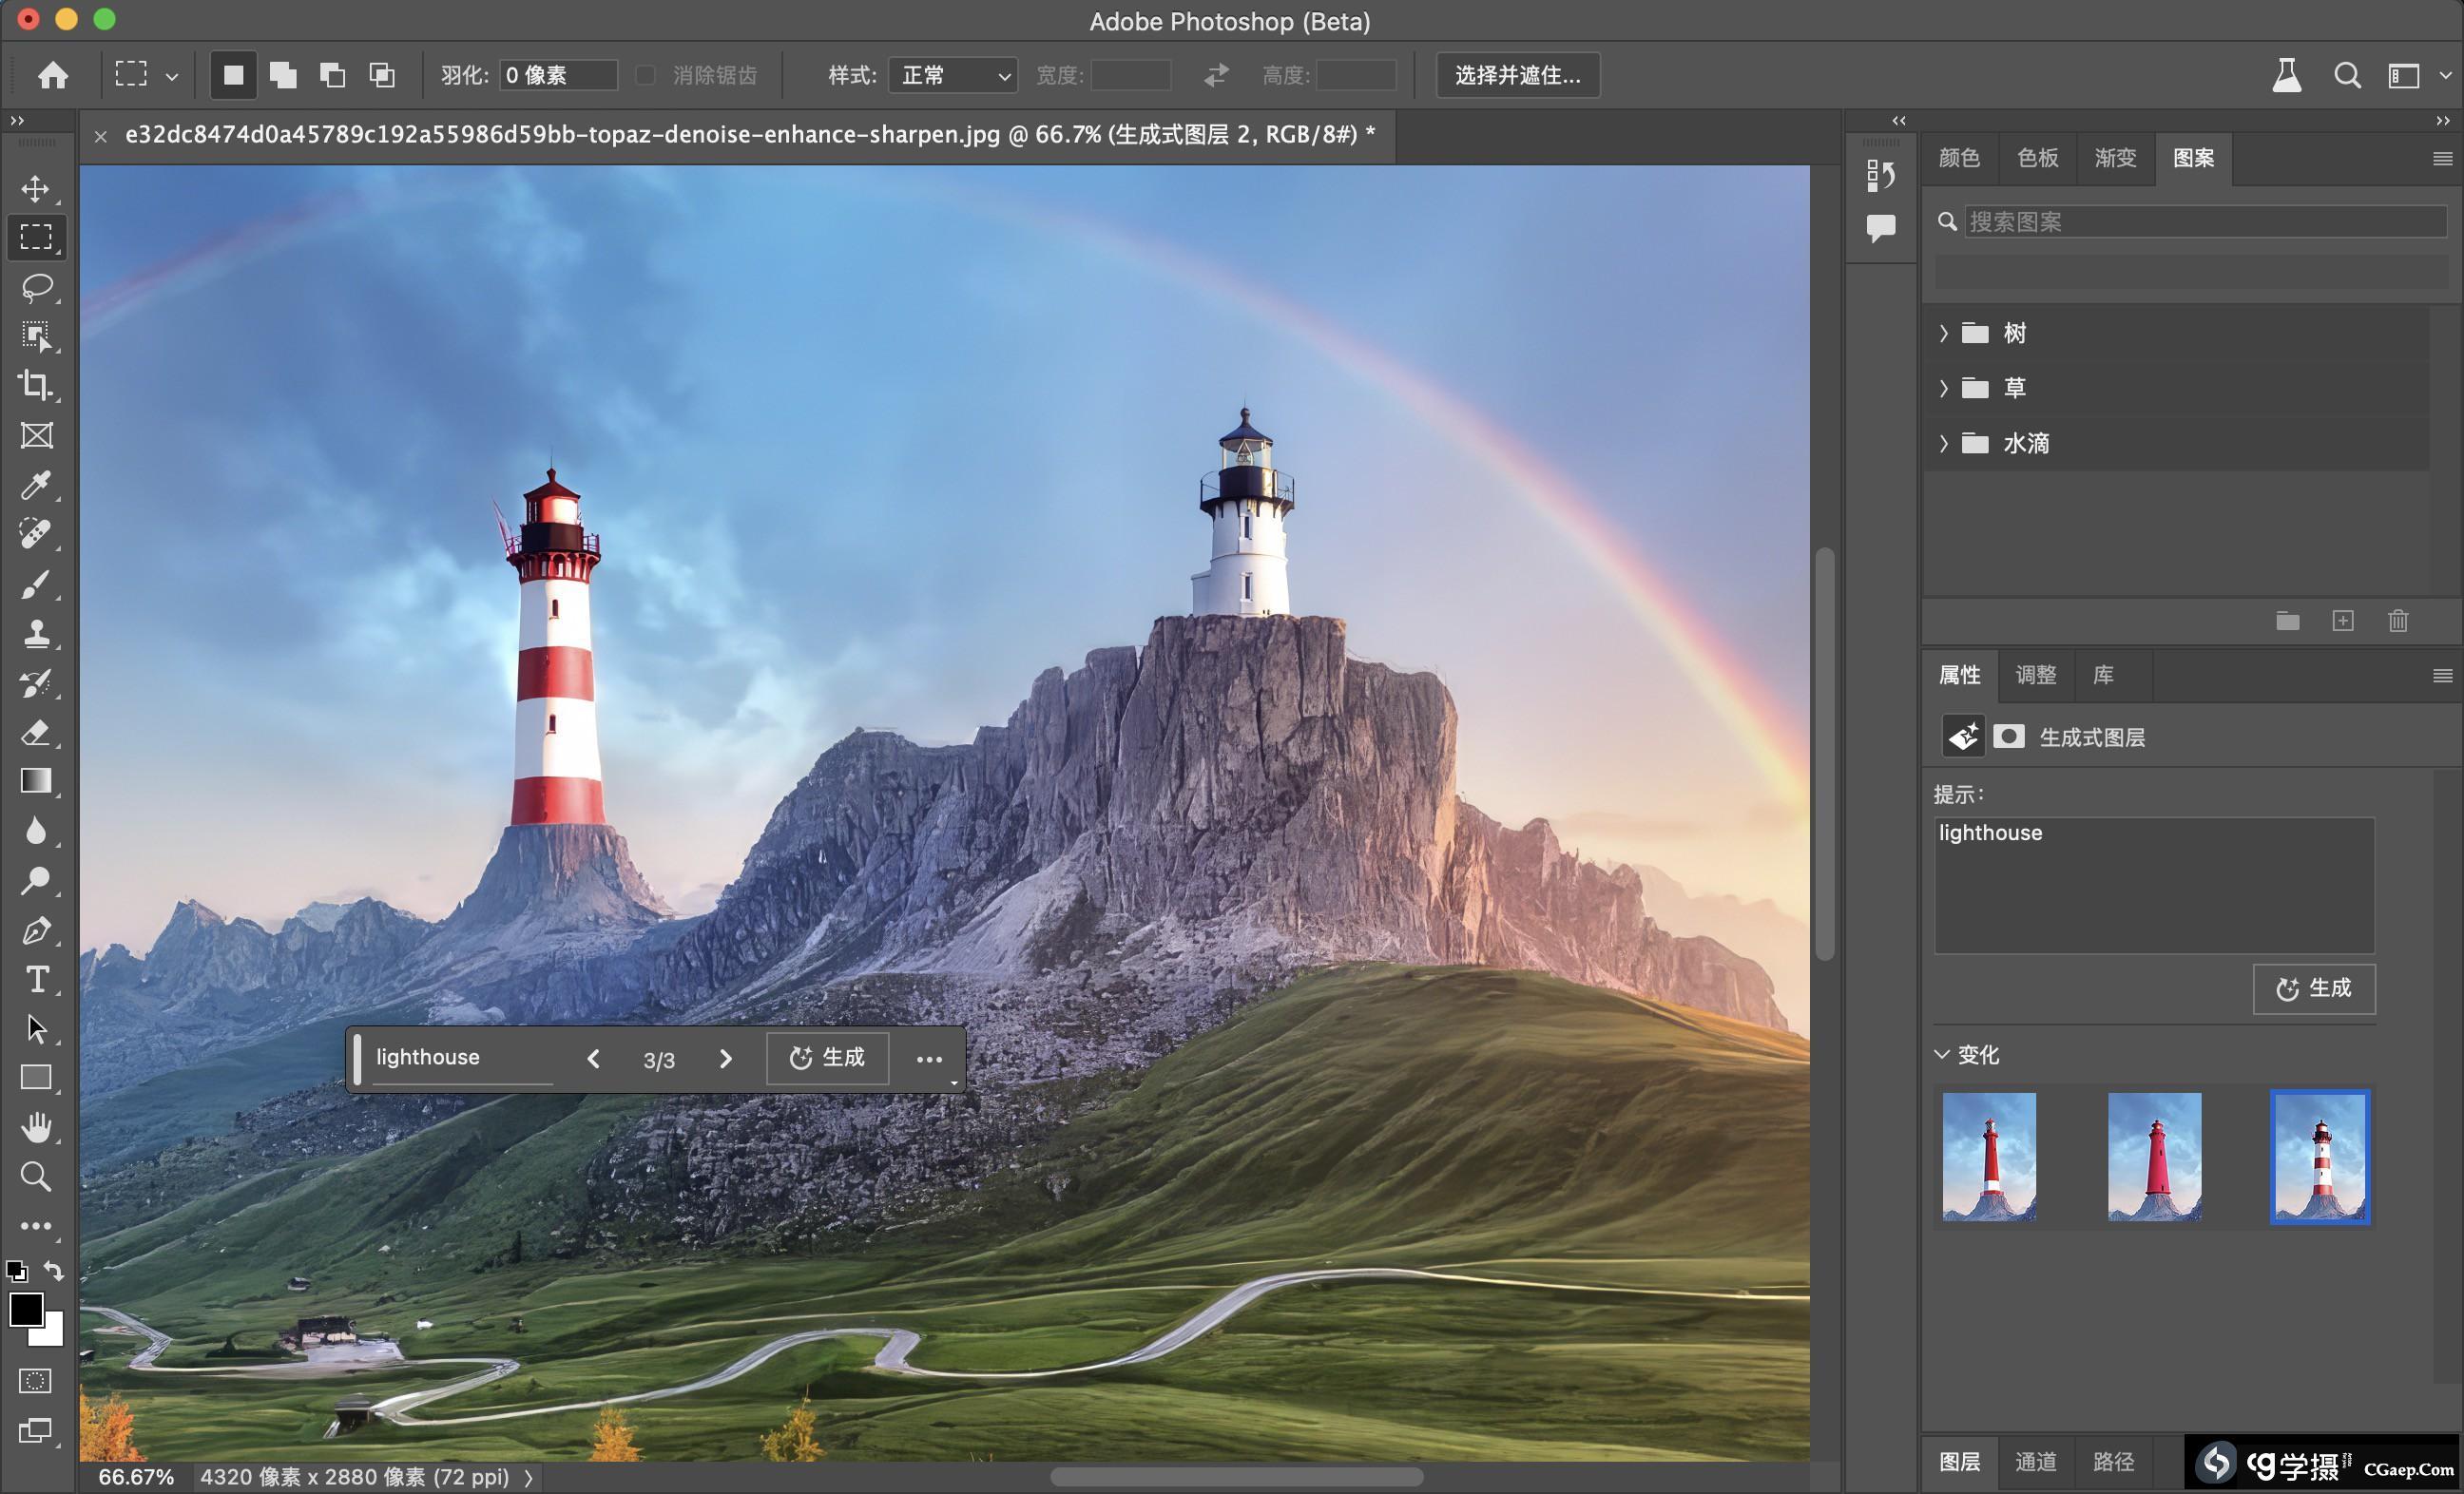
Task: Select the Crop tool
Action: (35, 385)
